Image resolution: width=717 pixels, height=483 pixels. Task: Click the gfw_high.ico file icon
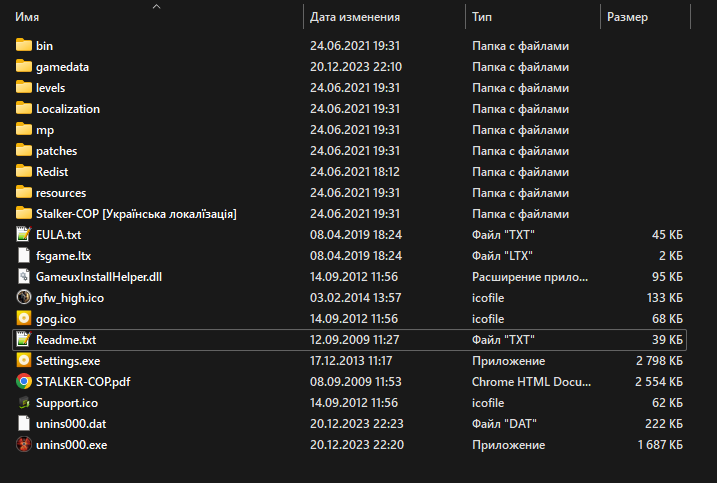click(24, 297)
